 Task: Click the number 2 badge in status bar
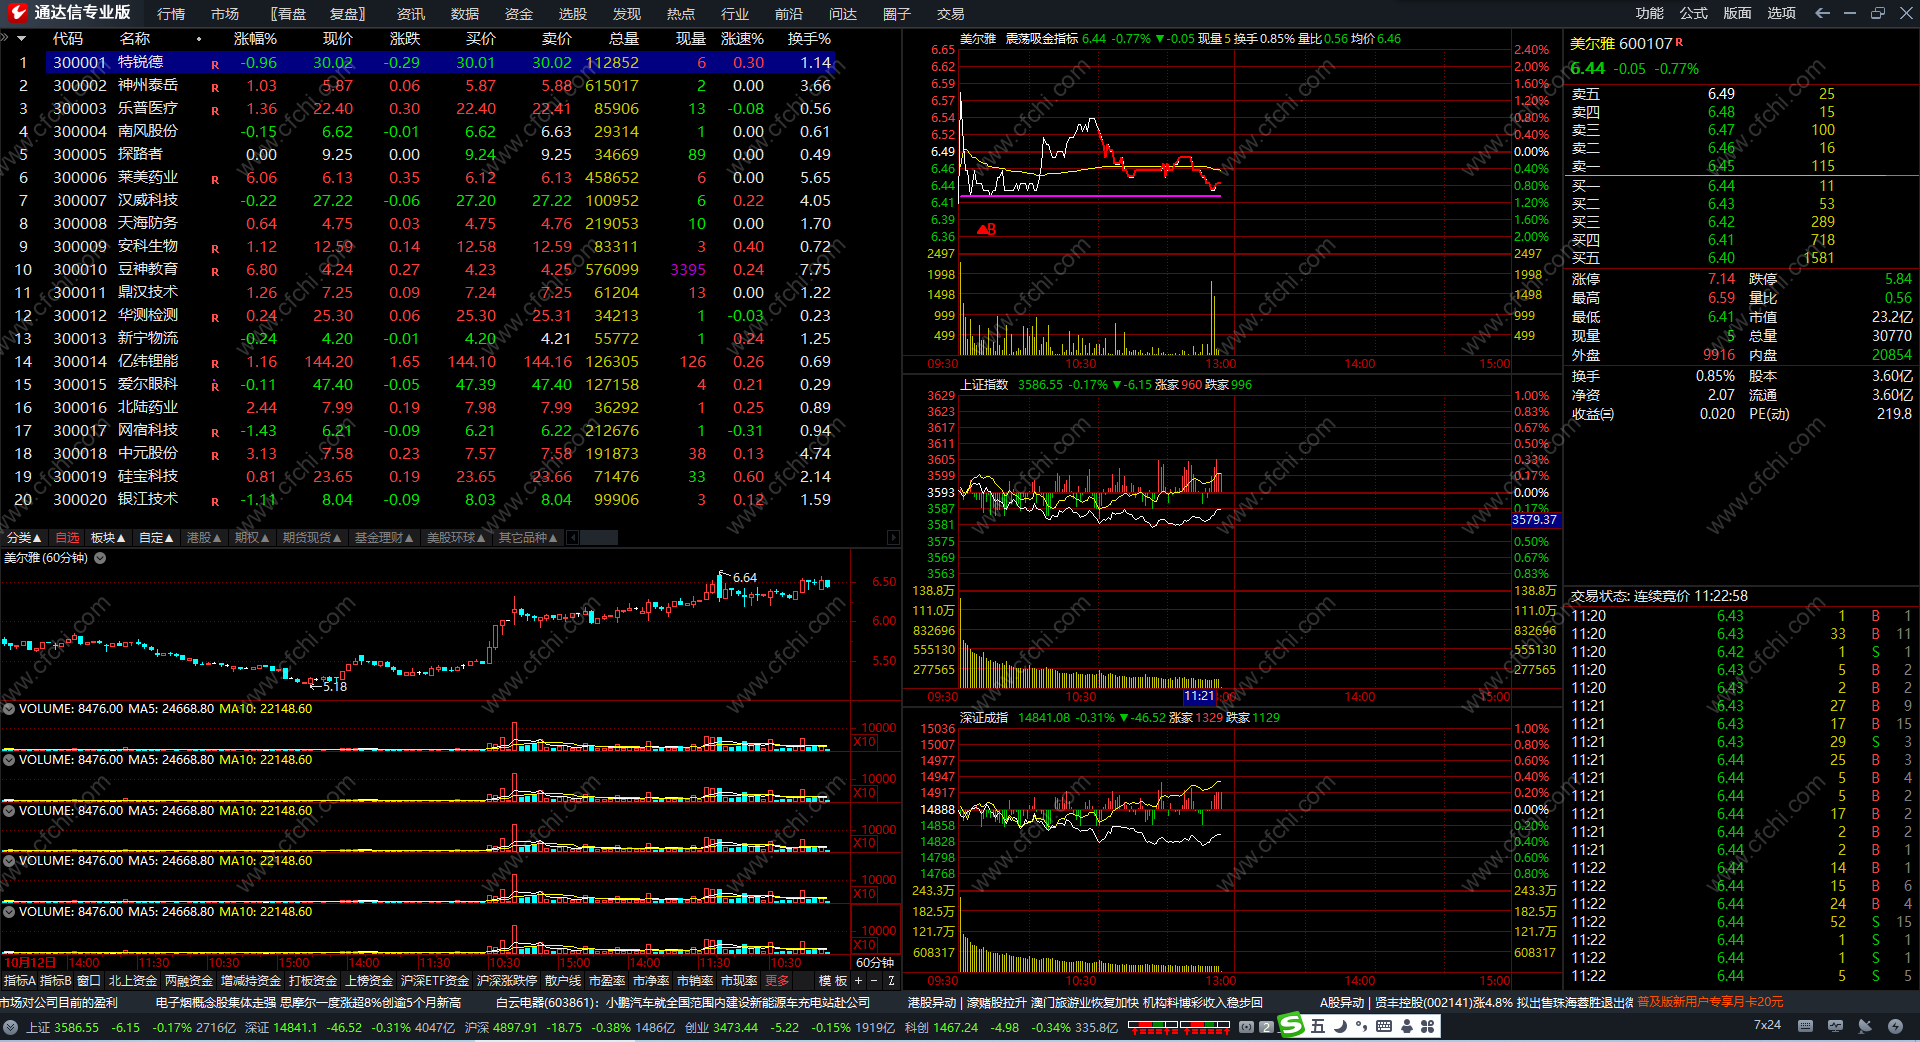click(x=1267, y=1027)
